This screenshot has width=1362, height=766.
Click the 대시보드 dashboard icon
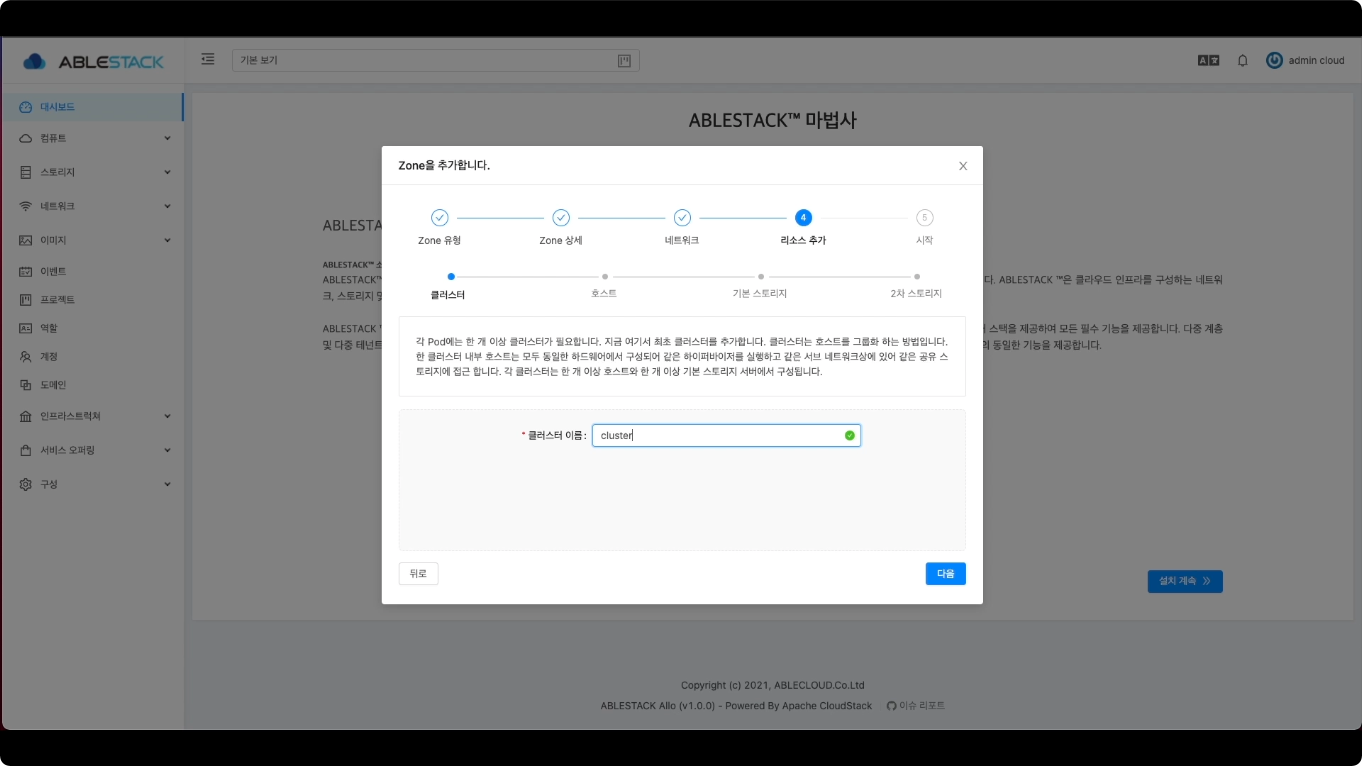[x=26, y=107]
